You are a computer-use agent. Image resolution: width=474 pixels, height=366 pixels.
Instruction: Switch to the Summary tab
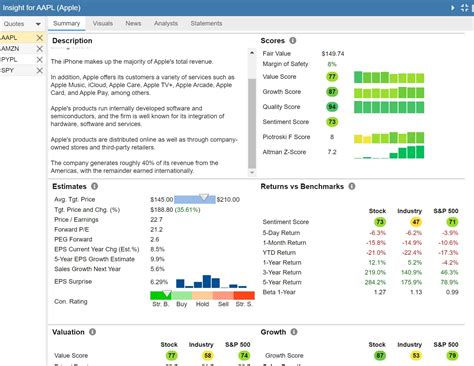point(66,23)
